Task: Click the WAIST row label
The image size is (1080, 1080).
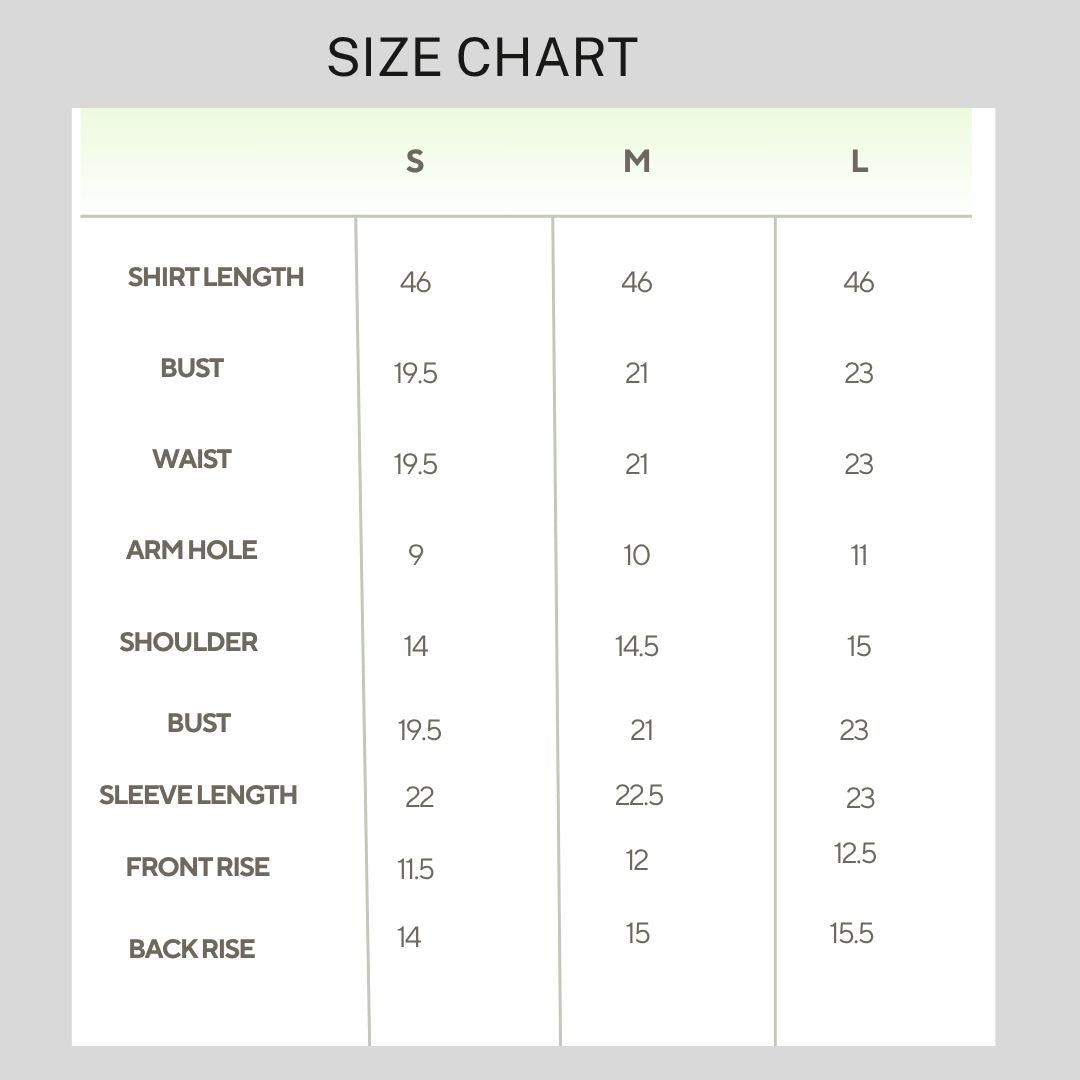Action: coord(191,459)
